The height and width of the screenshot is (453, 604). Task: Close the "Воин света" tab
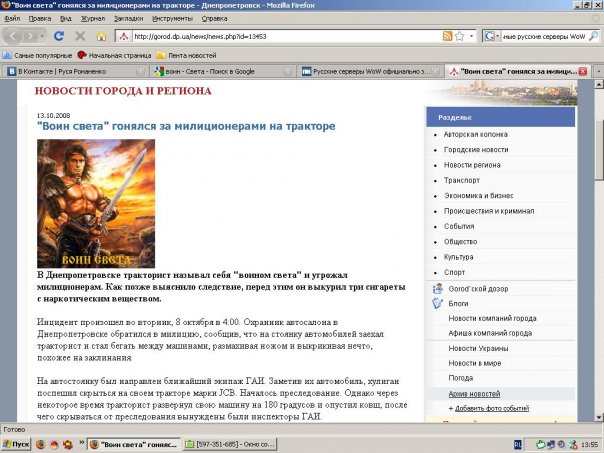tap(583, 71)
